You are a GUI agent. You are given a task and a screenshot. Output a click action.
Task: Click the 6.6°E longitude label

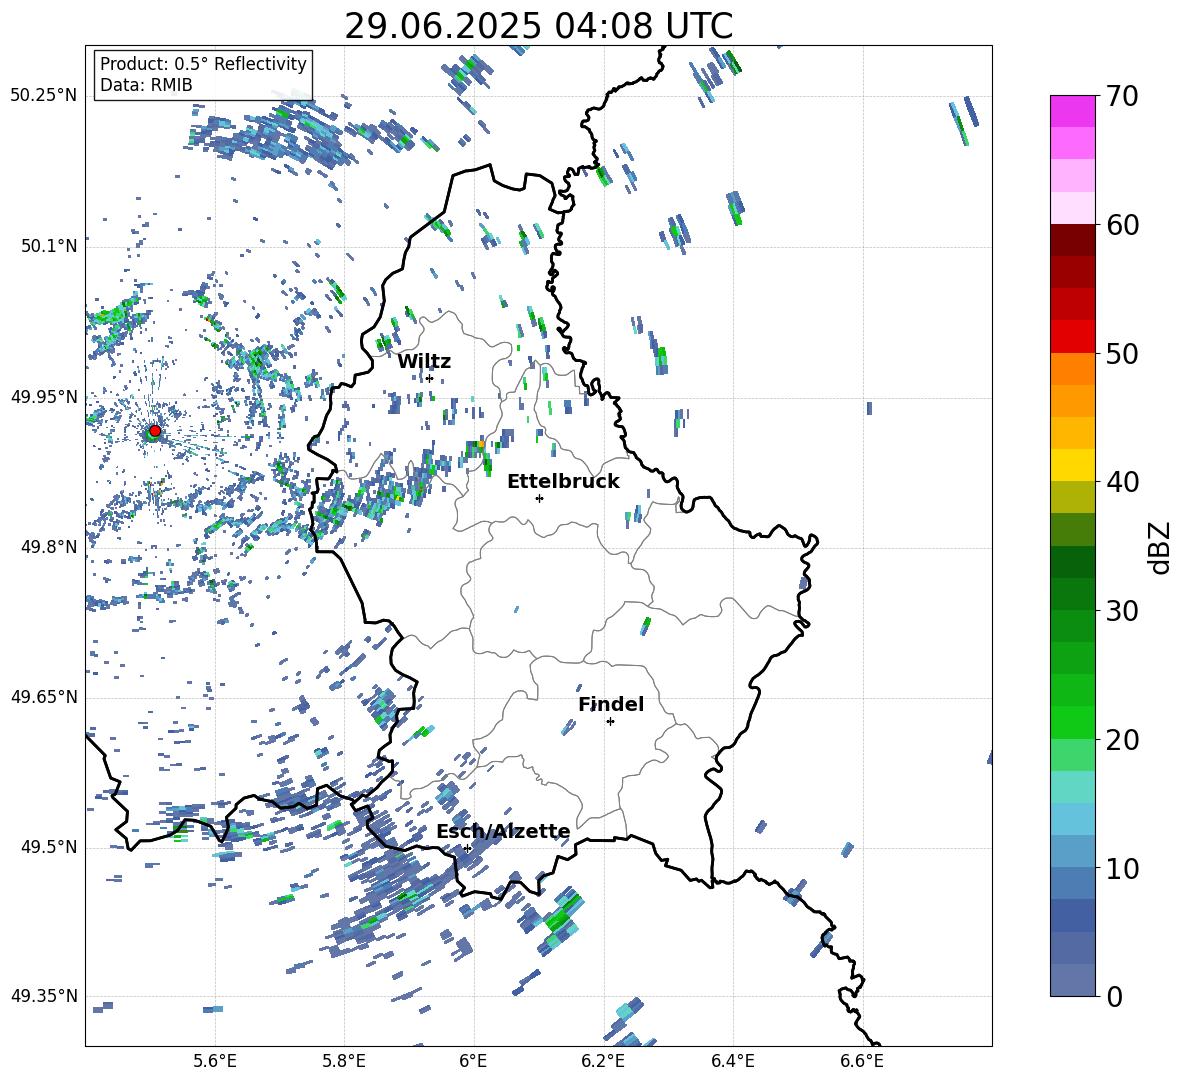point(862,1061)
